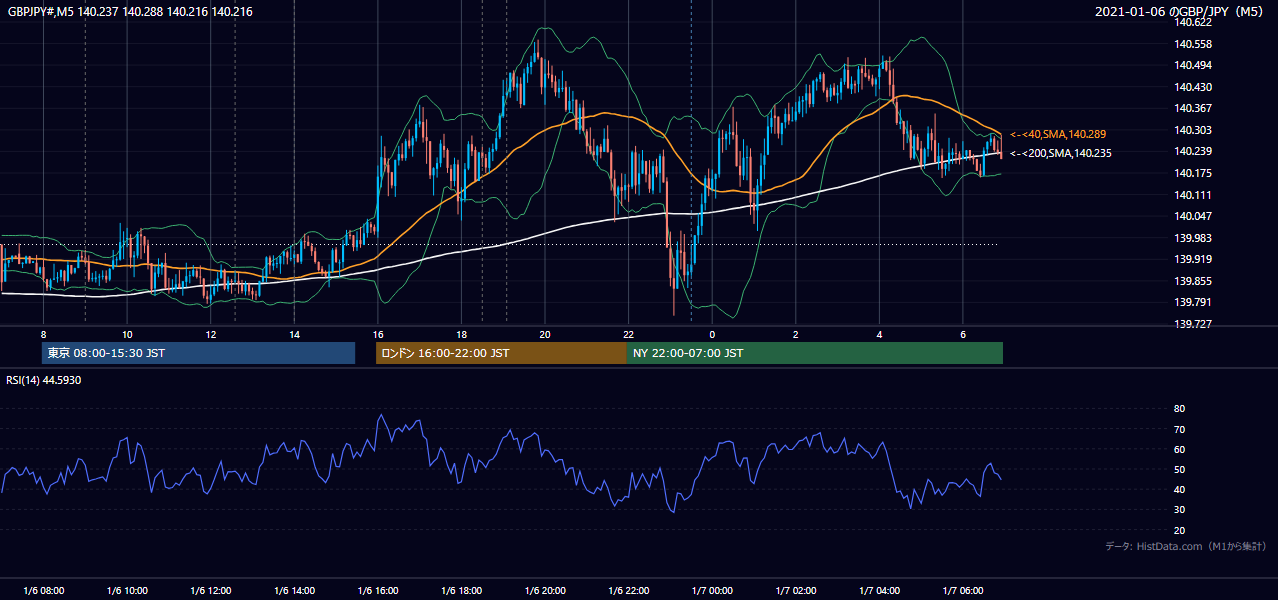Click price axis value 139.855

click(1193, 281)
